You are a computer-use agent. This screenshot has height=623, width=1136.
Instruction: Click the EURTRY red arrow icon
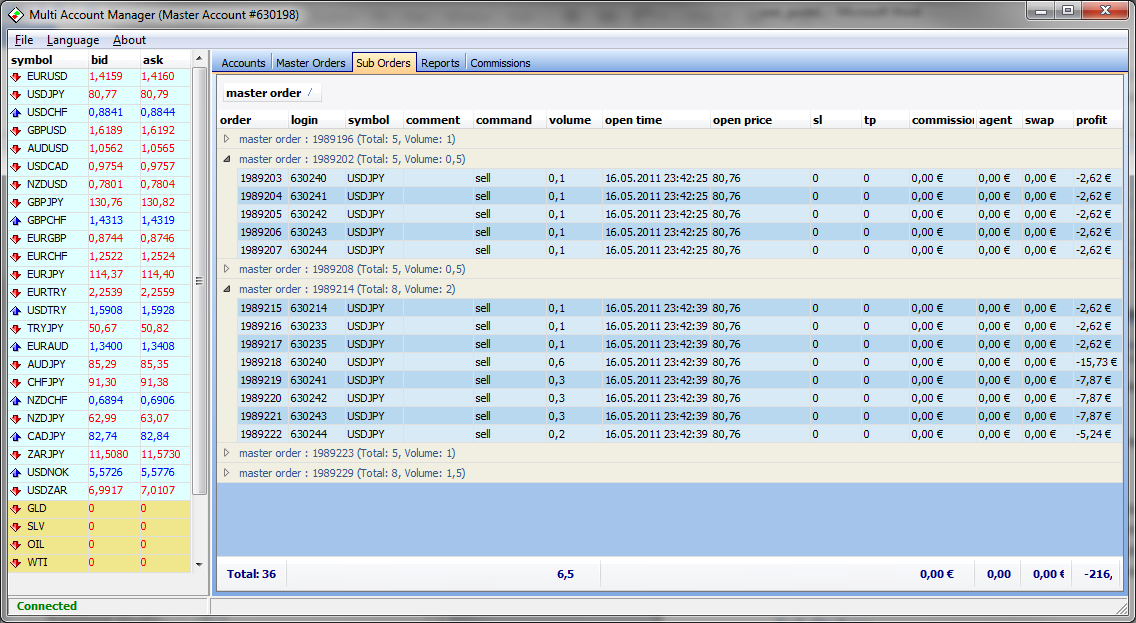pyautogui.click(x=16, y=293)
